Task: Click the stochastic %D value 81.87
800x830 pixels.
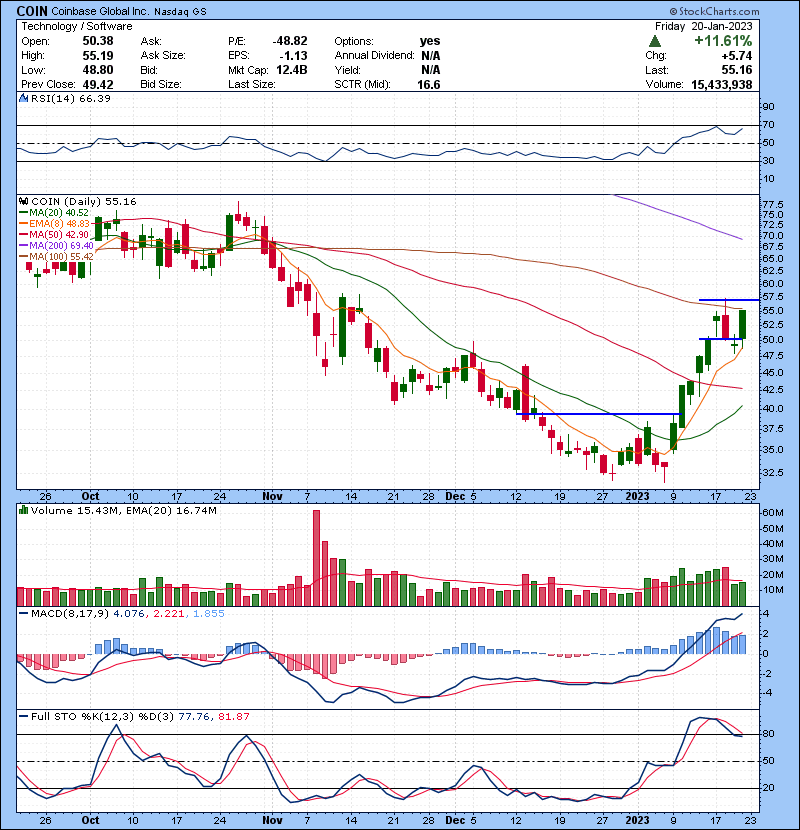Action: click(x=233, y=717)
